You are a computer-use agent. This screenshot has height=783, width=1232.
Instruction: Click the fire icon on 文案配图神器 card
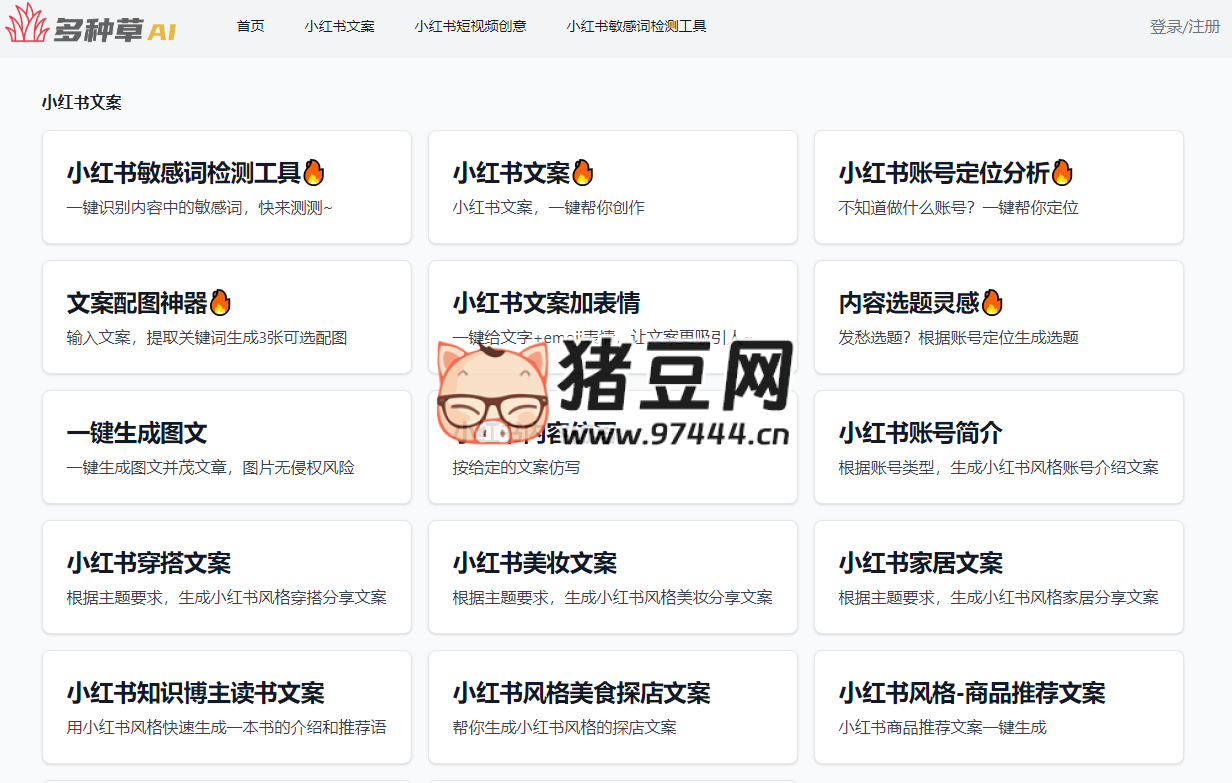point(220,302)
